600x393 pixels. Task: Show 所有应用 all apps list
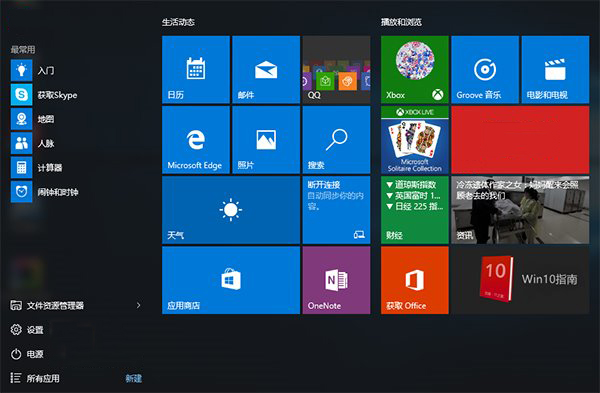click(35, 378)
